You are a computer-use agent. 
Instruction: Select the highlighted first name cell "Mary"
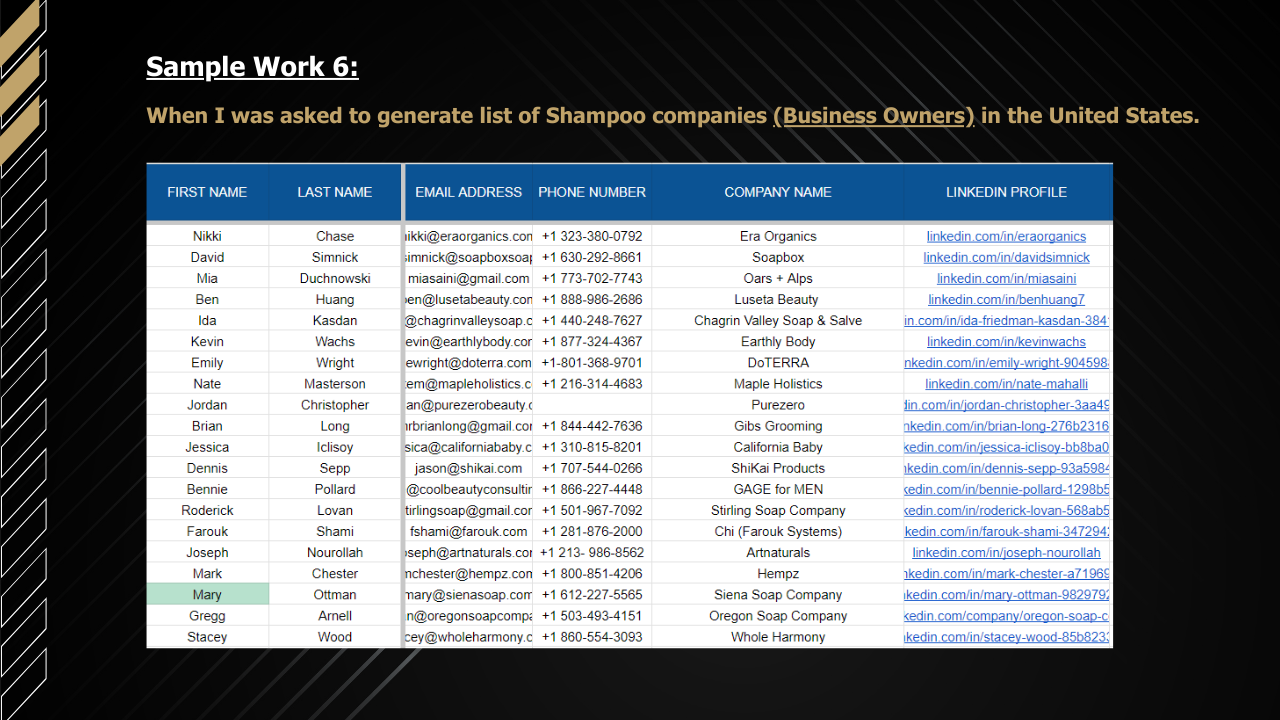coord(207,595)
